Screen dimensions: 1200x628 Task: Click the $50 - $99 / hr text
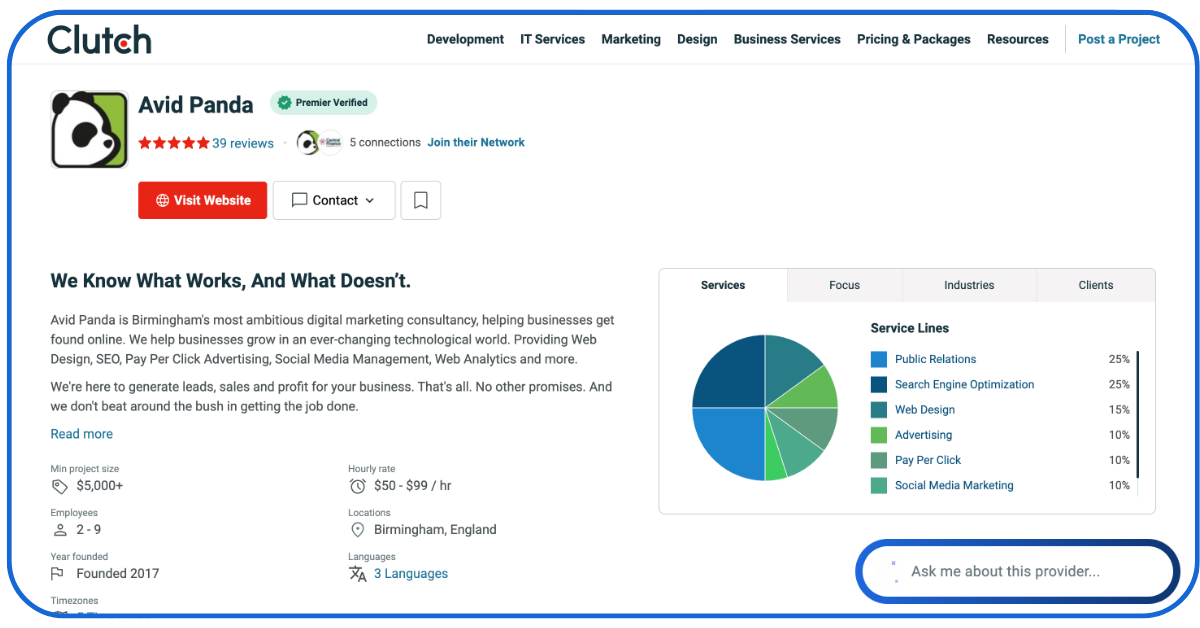413,486
